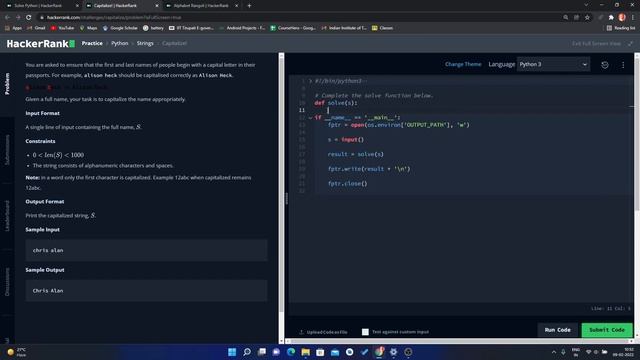This screenshot has width=640, height=360.
Task: Open the Gmail bookmark
Action: (x=36, y=28)
